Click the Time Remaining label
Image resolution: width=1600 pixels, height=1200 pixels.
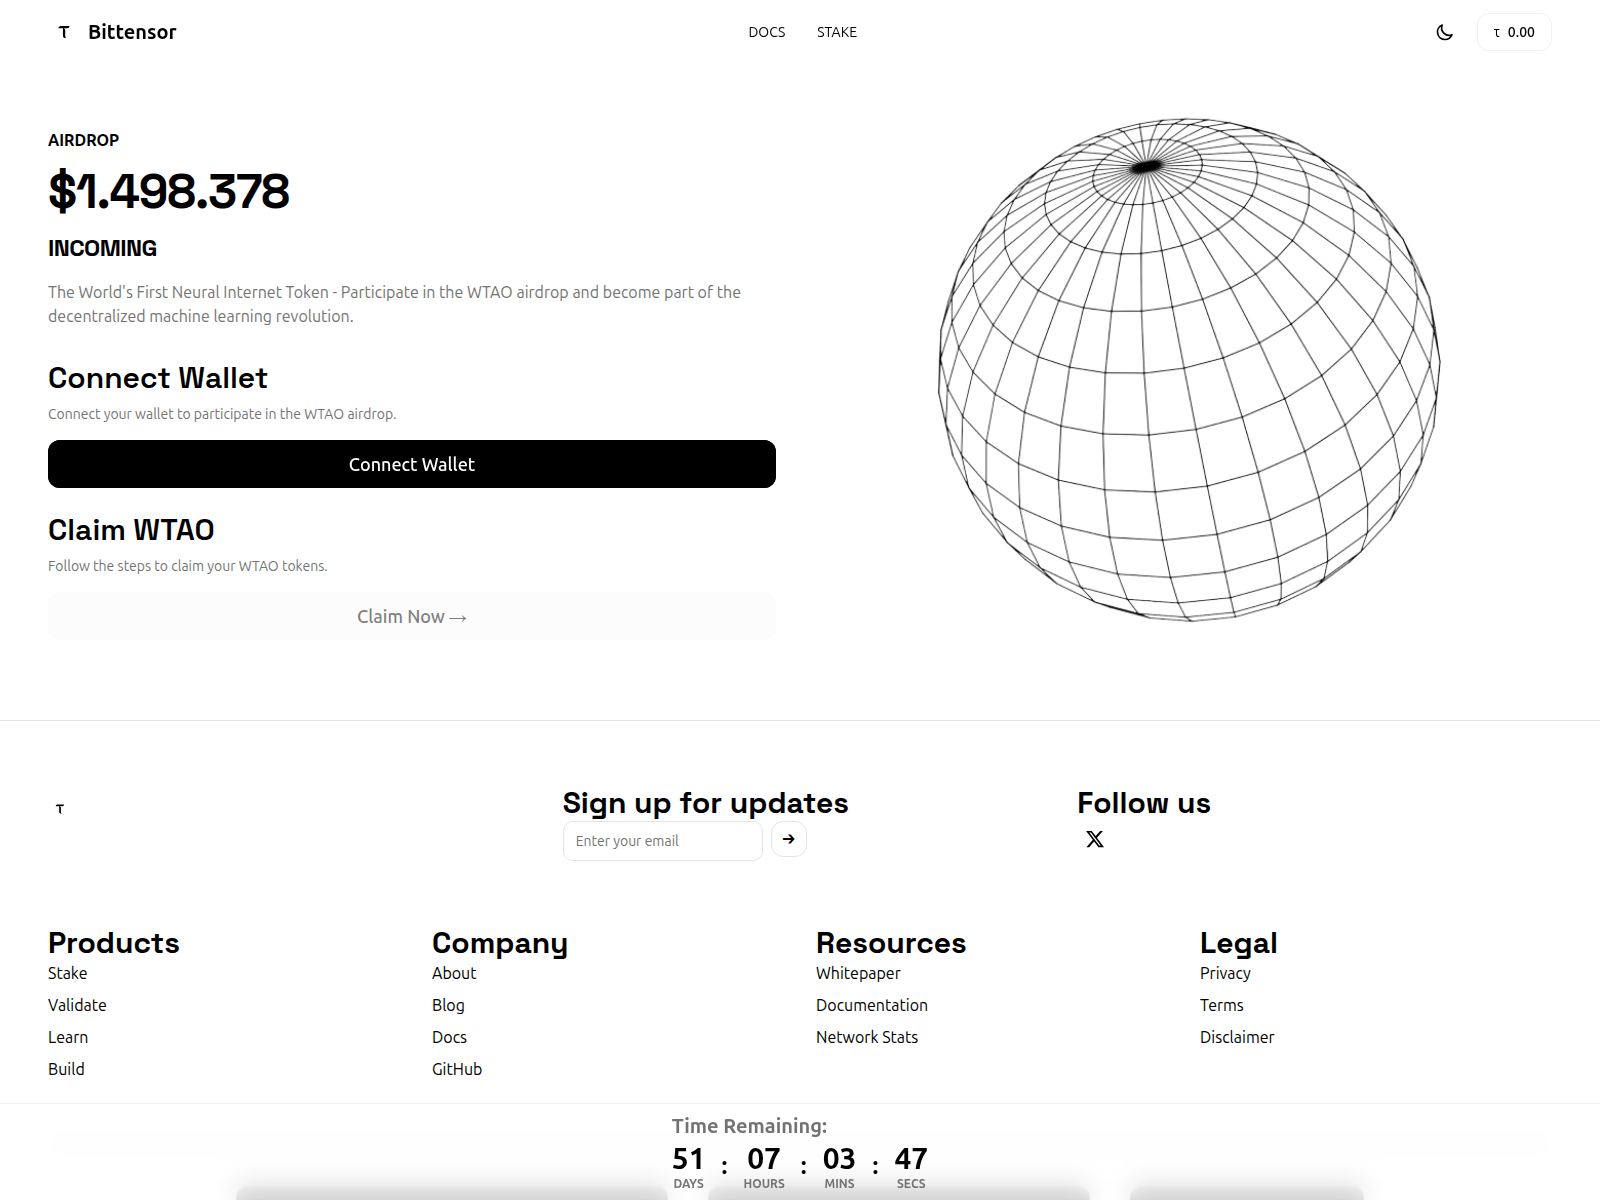[x=749, y=1126]
